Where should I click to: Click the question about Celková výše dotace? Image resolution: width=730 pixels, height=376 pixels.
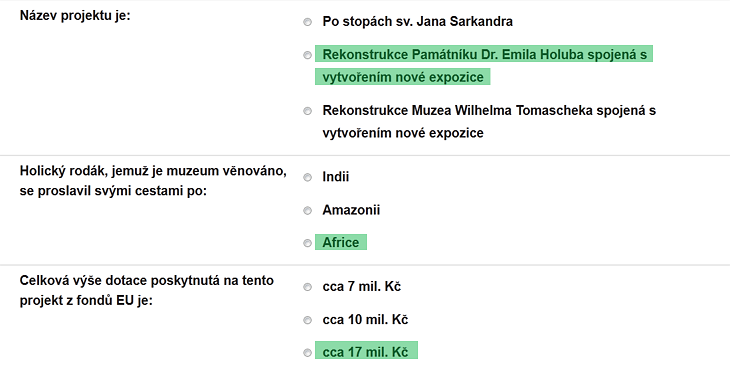(x=147, y=290)
